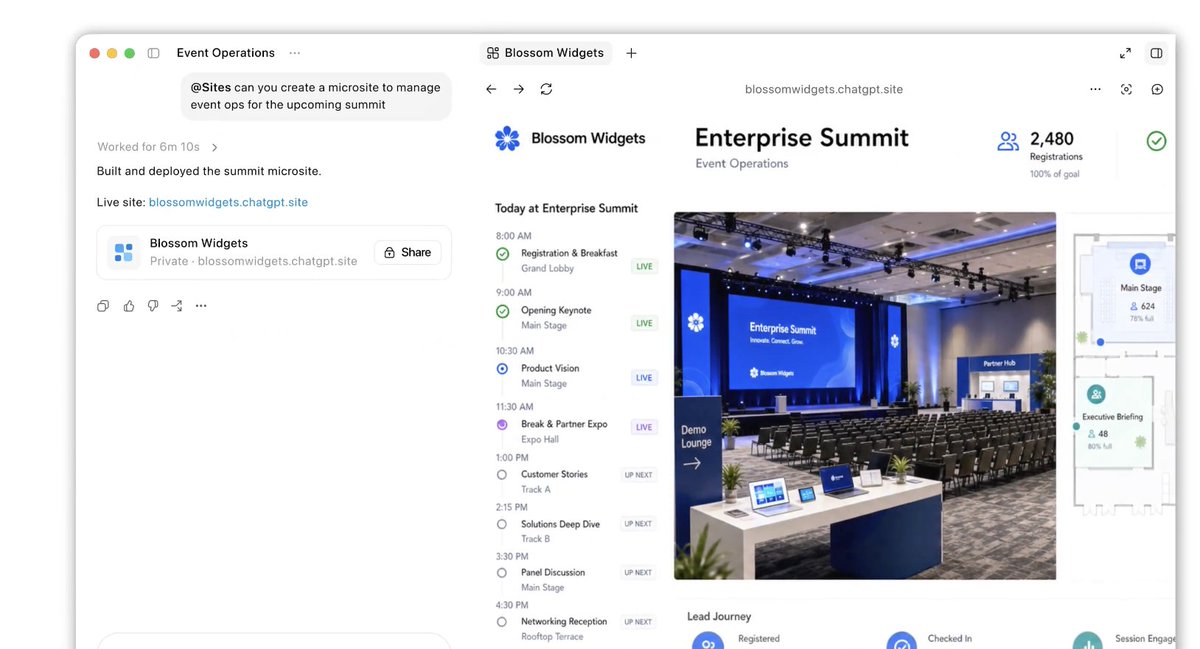
Task: Open the Enterprise Summit venue photo
Action: pyautogui.click(x=865, y=396)
